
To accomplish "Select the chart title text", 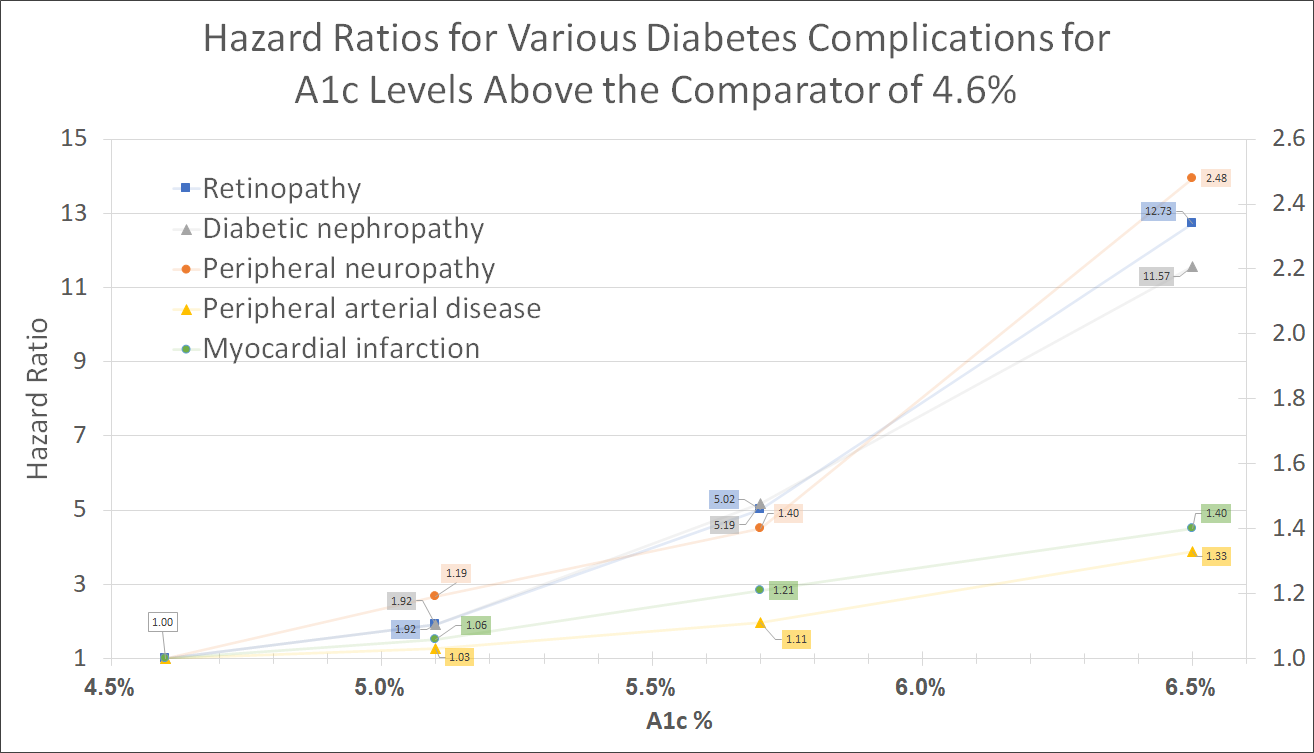I will [656, 64].
